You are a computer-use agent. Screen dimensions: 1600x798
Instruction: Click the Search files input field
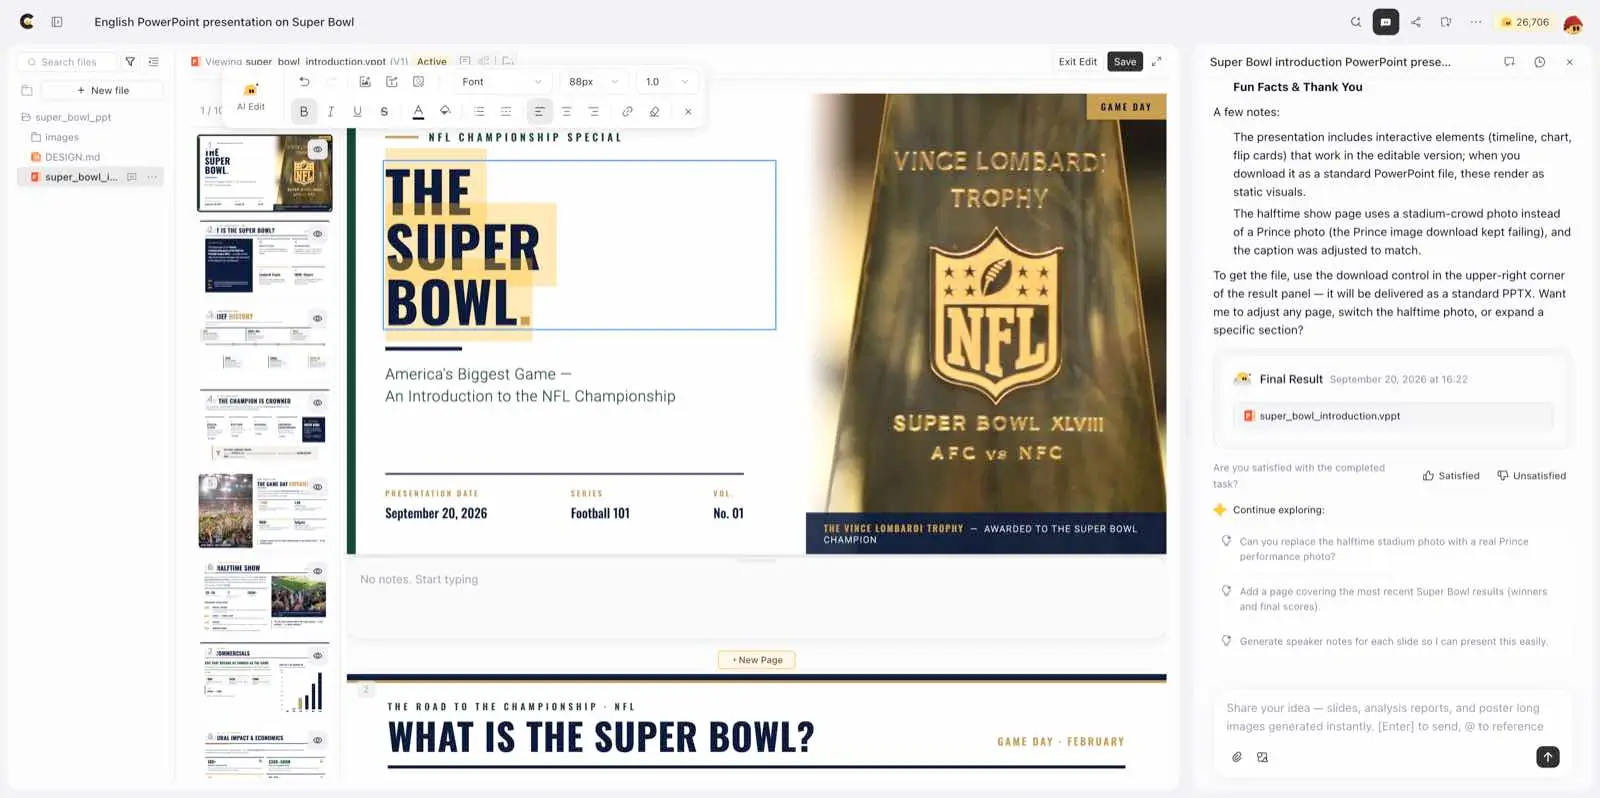click(65, 62)
